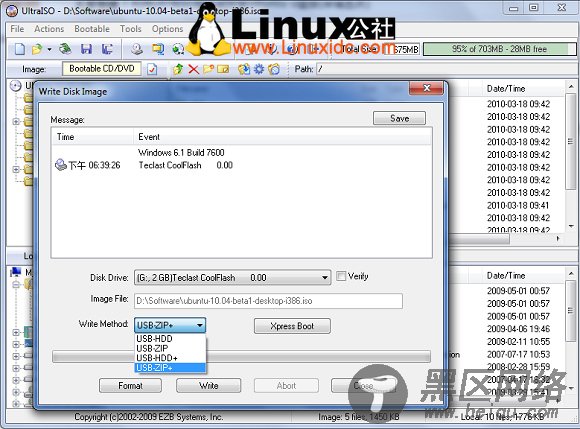Open the dropdown arrow next to Open icon

49,49
